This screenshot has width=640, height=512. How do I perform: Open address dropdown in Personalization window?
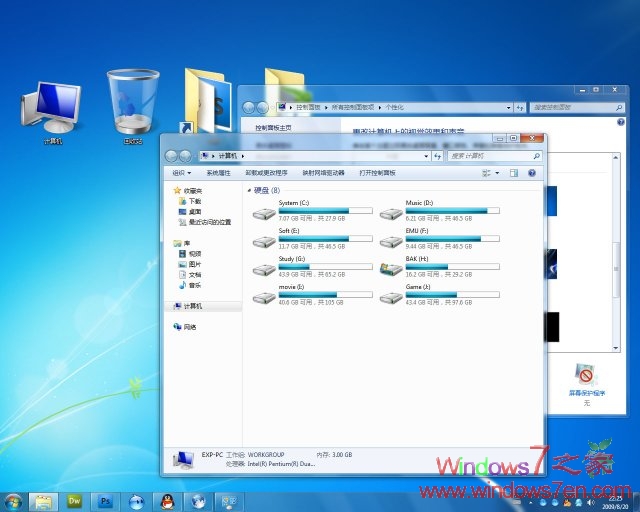[x=508, y=108]
